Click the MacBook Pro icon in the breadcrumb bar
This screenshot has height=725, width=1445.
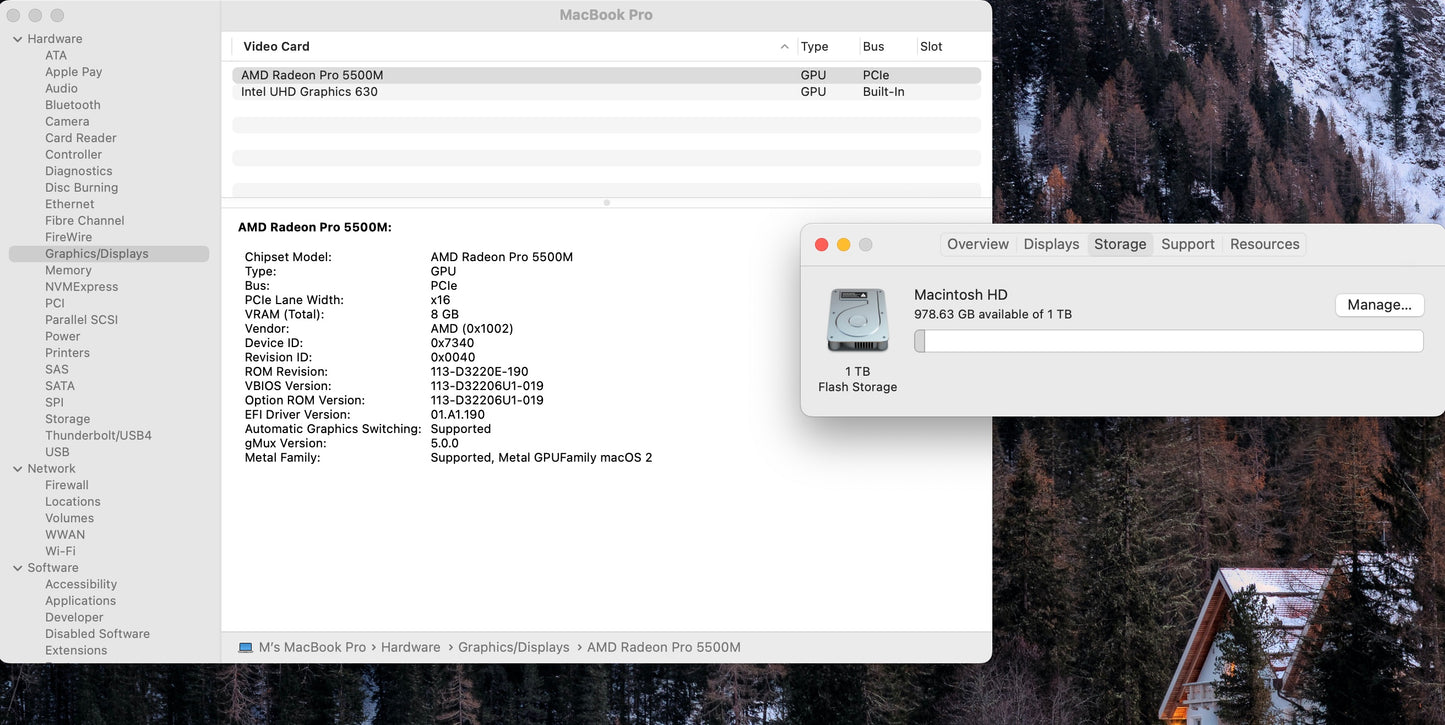245,647
